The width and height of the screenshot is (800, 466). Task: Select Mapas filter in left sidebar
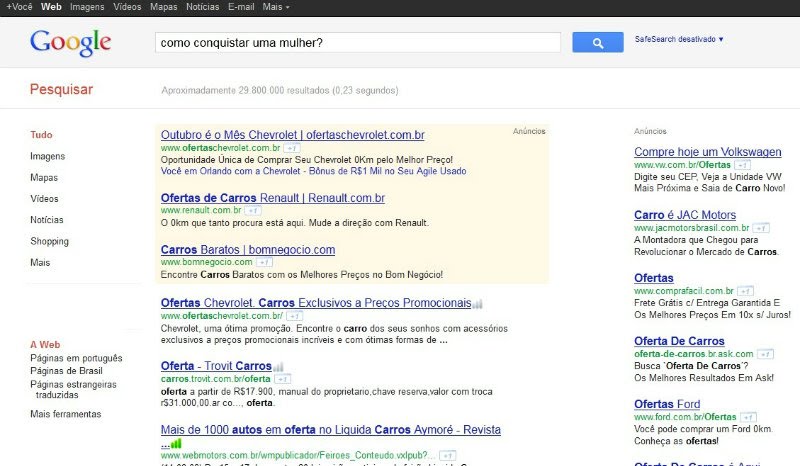(x=44, y=178)
